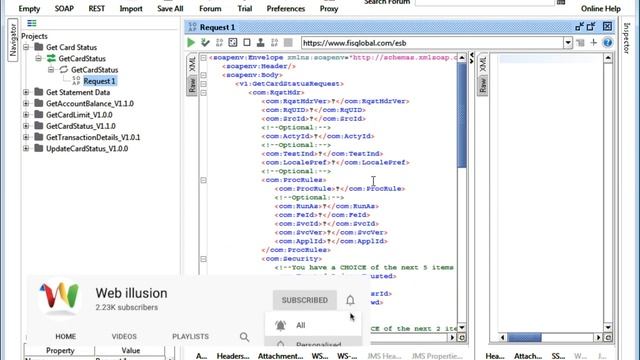Expand the GetAccountBalance_V1.1.0 project
Viewport: 640px width, 360px height.
point(26,104)
